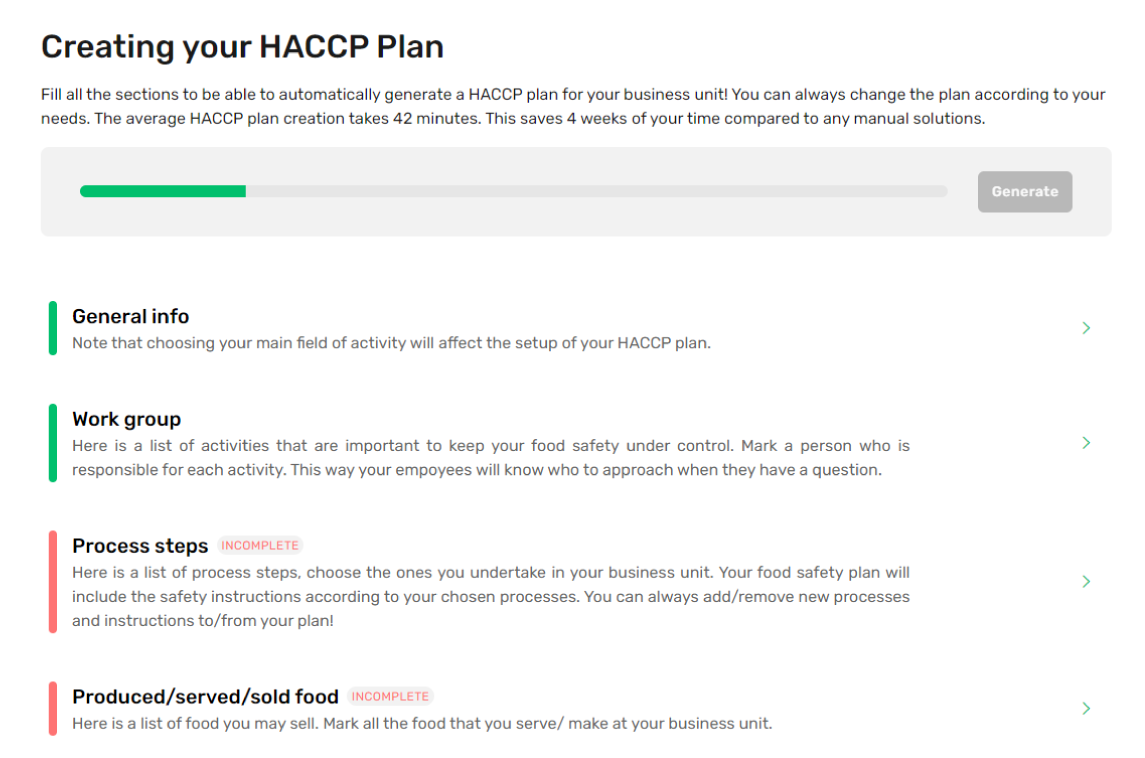Open the Work group section
This screenshot has height=758, width=1145.
tap(500, 442)
